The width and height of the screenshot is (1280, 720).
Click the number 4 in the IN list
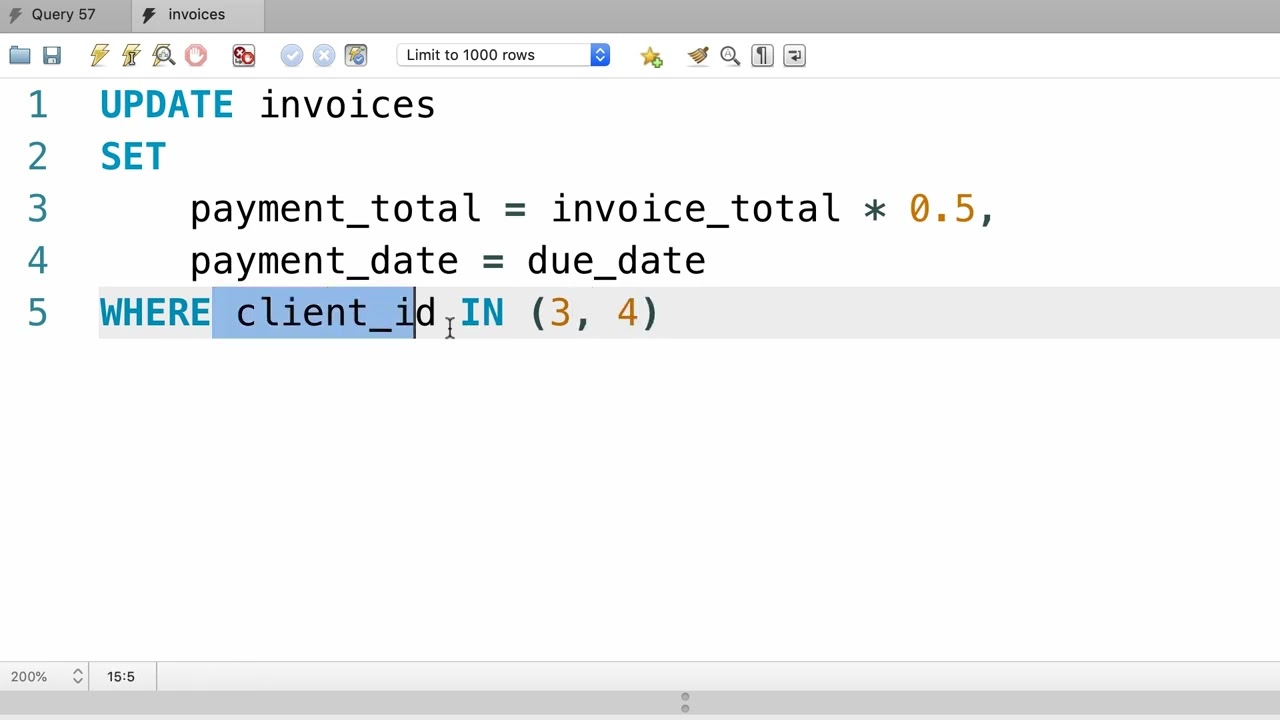click(627, 313)
